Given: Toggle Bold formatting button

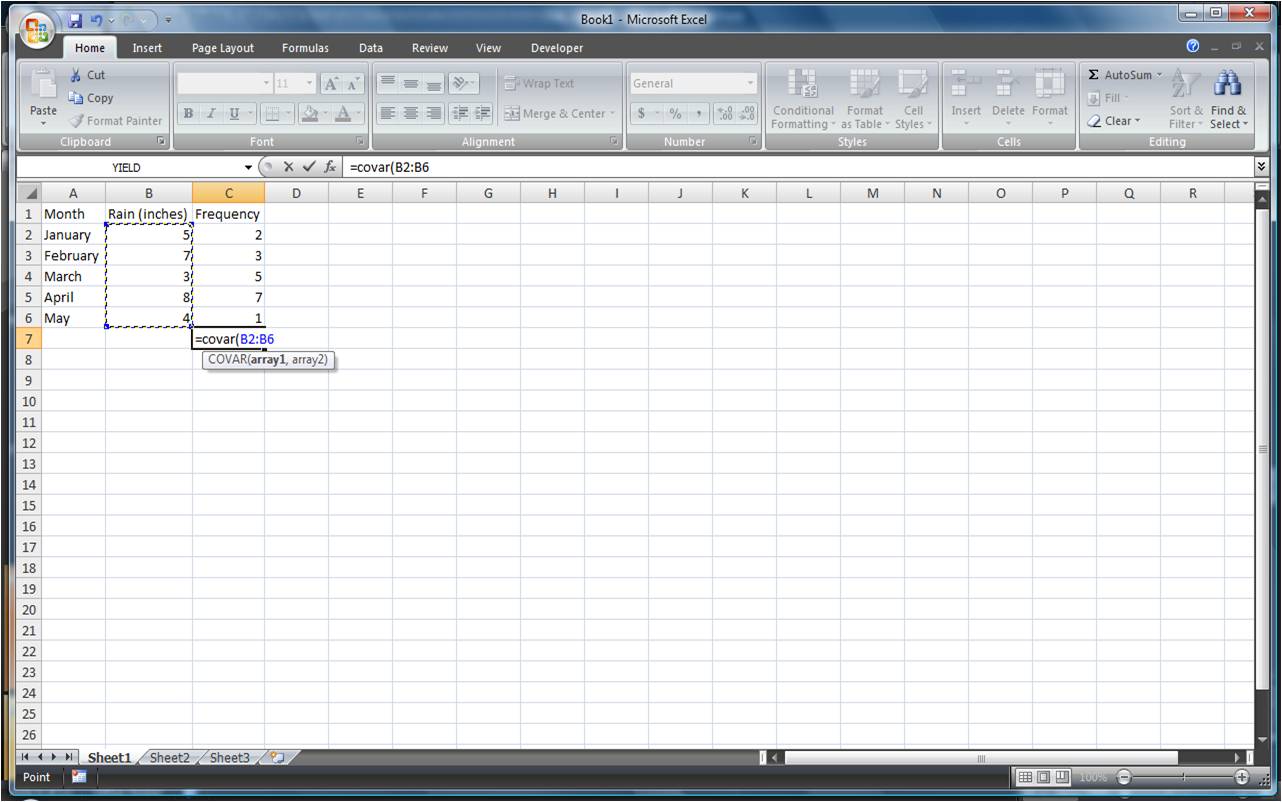Looking at the screenshot, I should pyautogui.click(x=188, y=114).
